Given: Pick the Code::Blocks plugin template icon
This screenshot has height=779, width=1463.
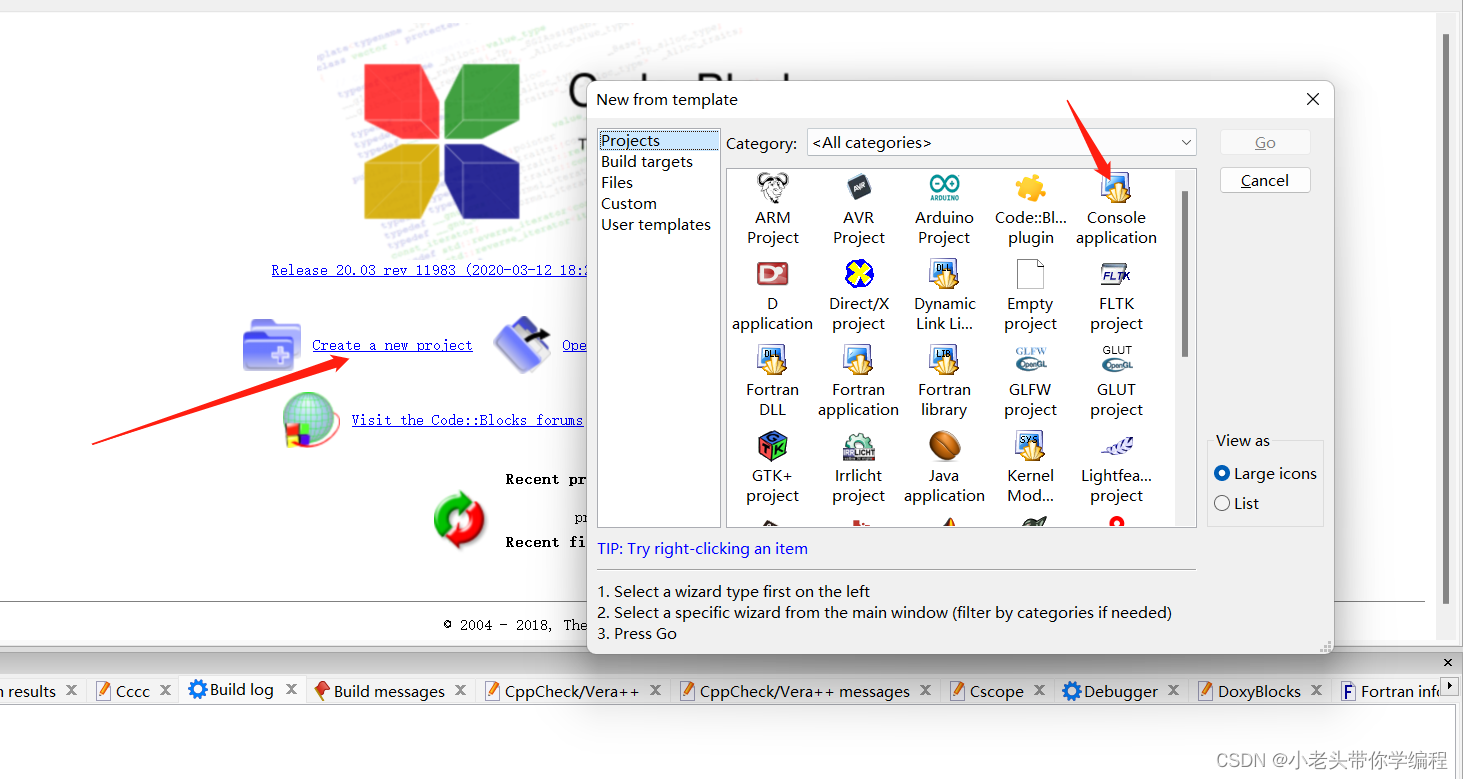Looking at the screenshot, I should pyautogui.click(x=1030, y=188).
